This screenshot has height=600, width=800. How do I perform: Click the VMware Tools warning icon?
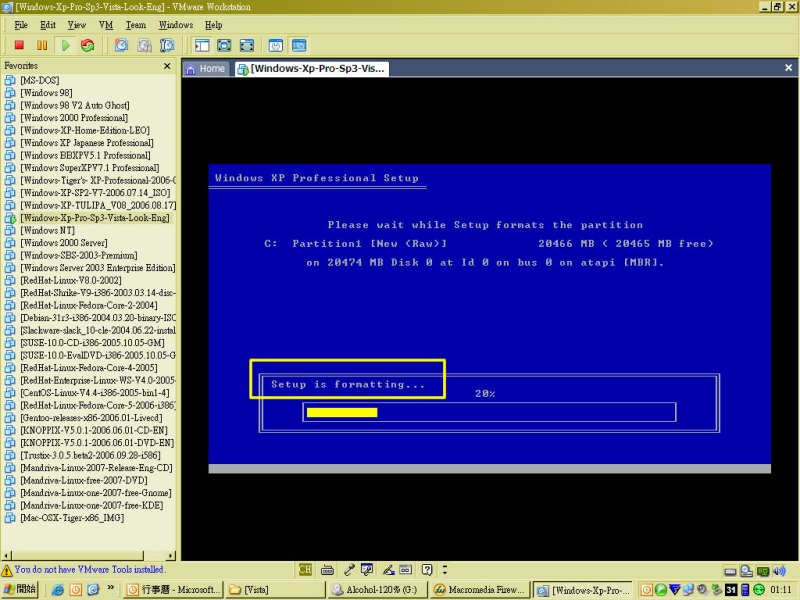(x=7, y=570)
